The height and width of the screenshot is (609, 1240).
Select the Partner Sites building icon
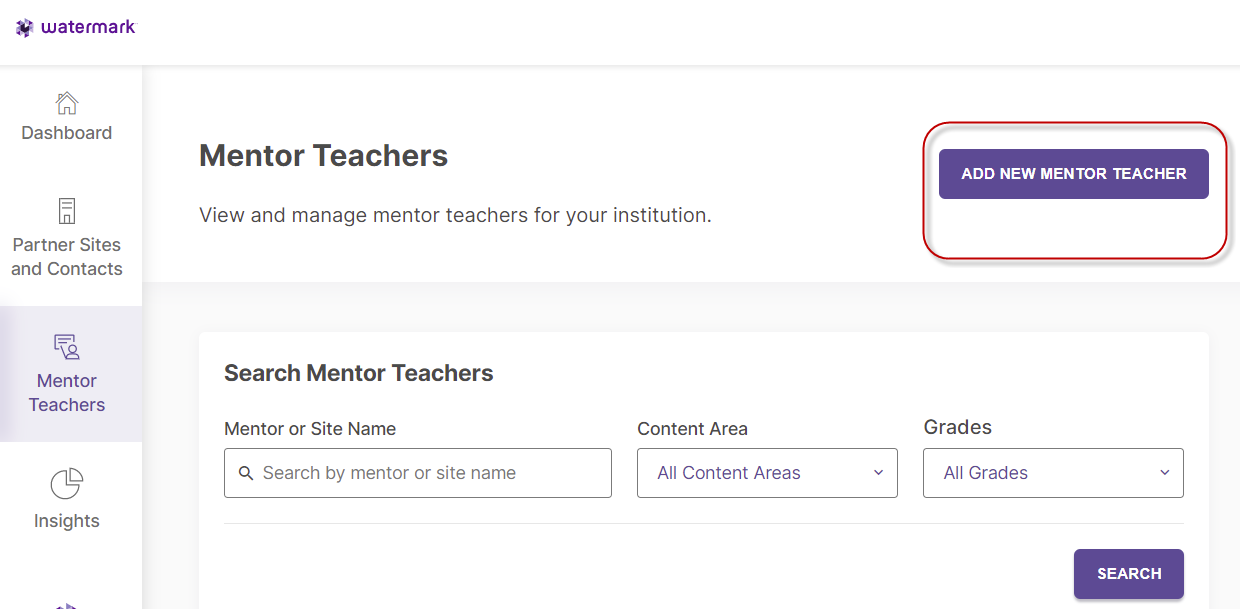67,211
